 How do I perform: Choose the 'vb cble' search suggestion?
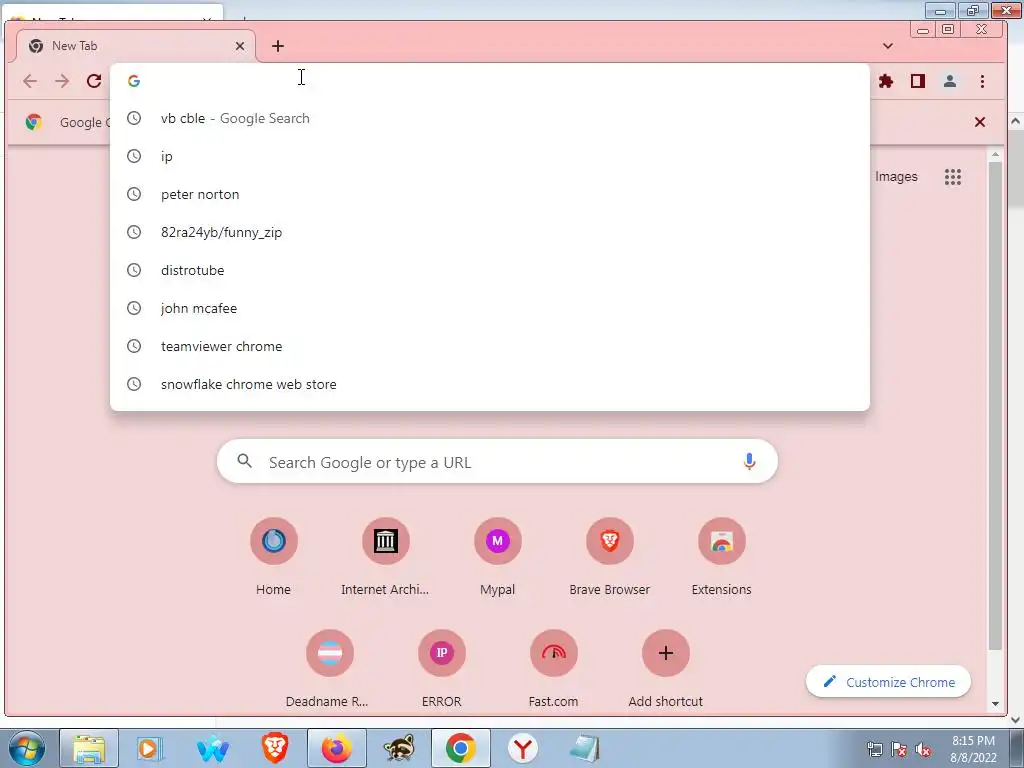[490, 118]
